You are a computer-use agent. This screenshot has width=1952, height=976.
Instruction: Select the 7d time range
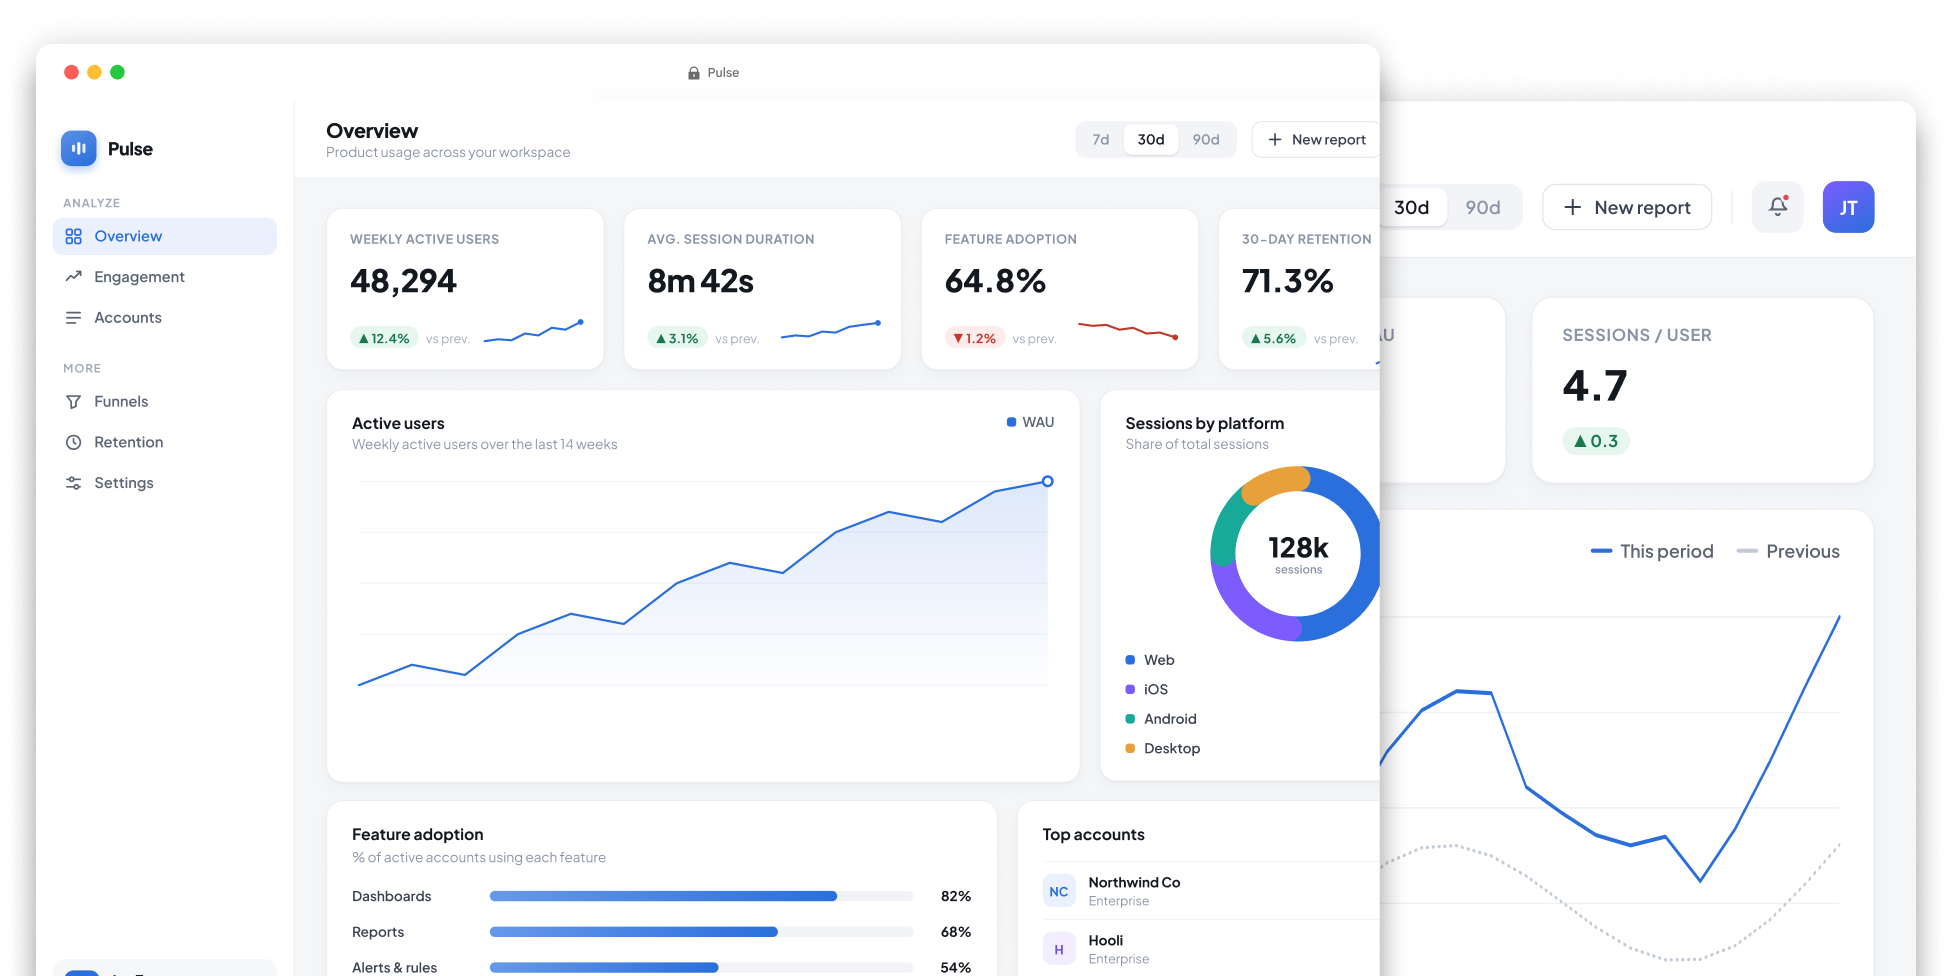(1100, 140)
